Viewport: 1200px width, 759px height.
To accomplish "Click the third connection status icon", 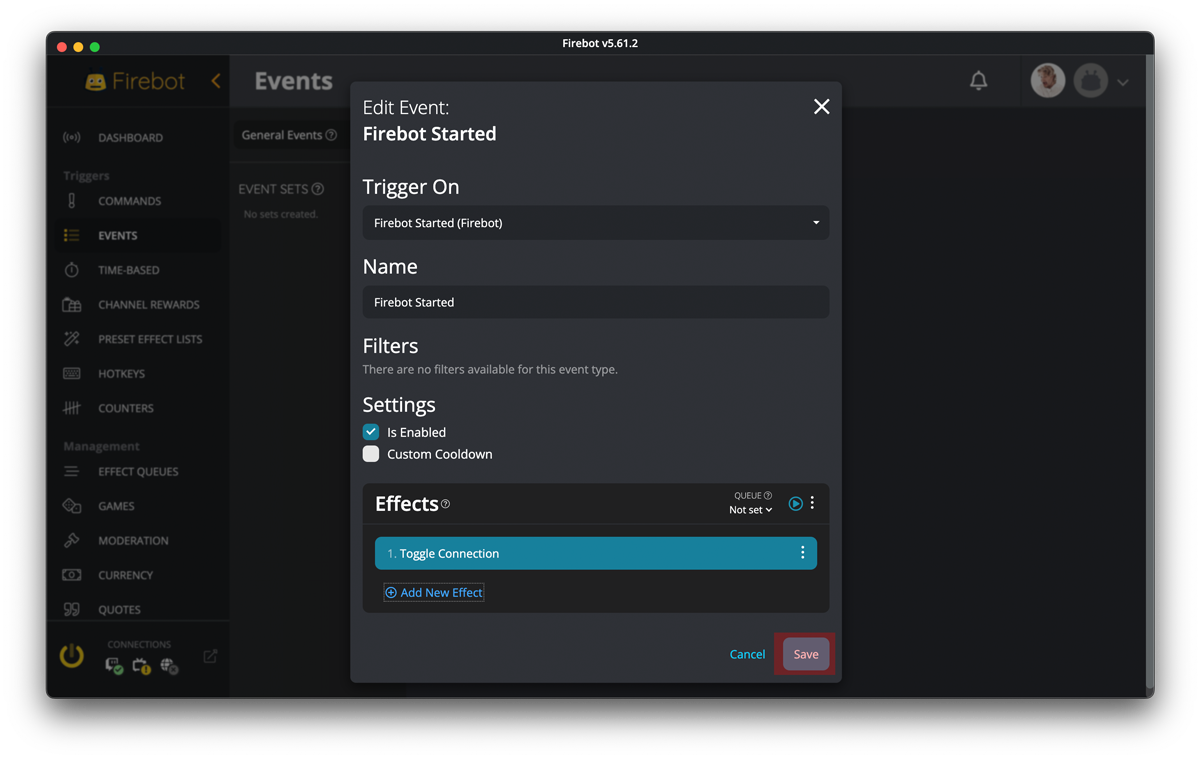I will (x=169, y=665).
